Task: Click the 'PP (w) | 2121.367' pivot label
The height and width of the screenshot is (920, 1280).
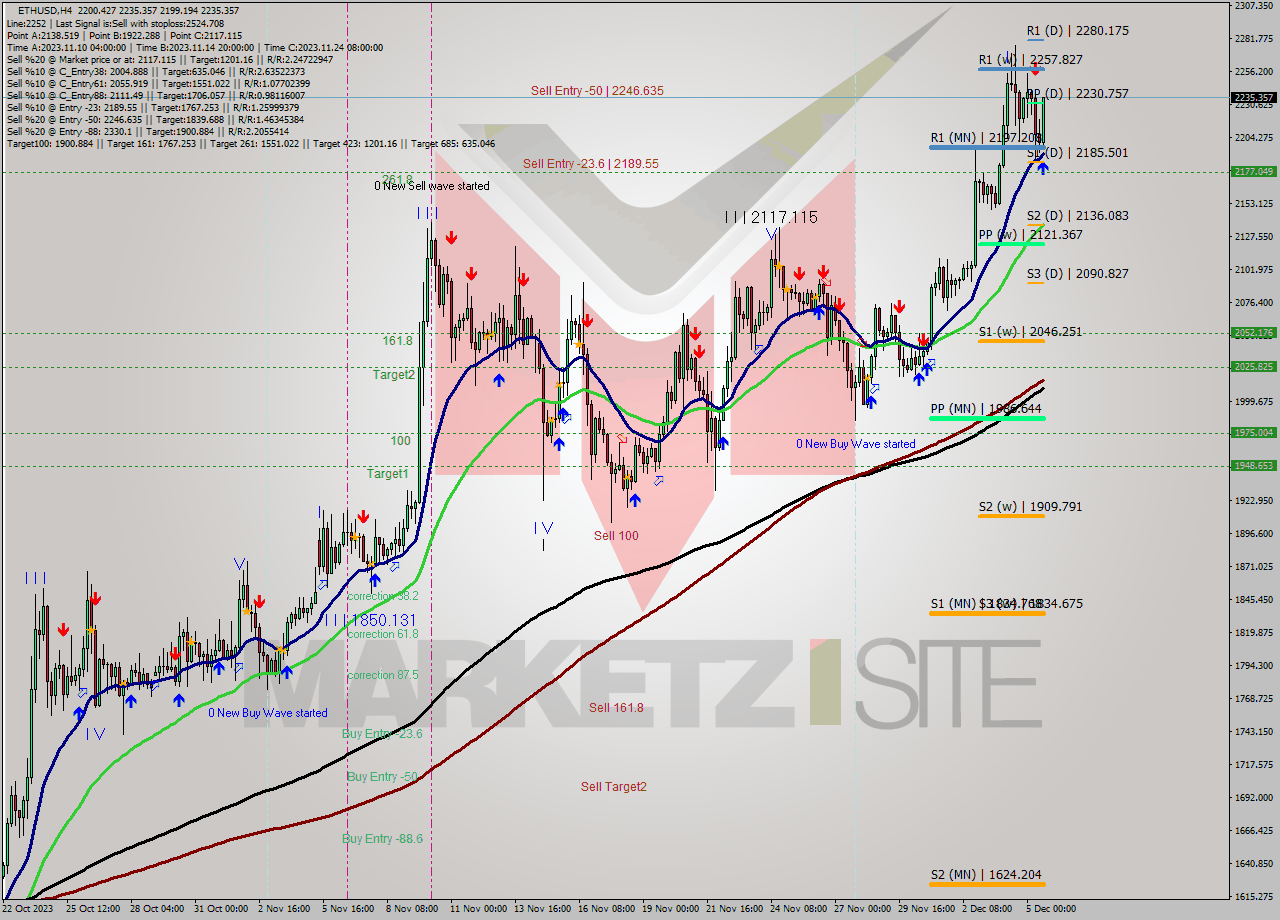Action: [1031, 235]
